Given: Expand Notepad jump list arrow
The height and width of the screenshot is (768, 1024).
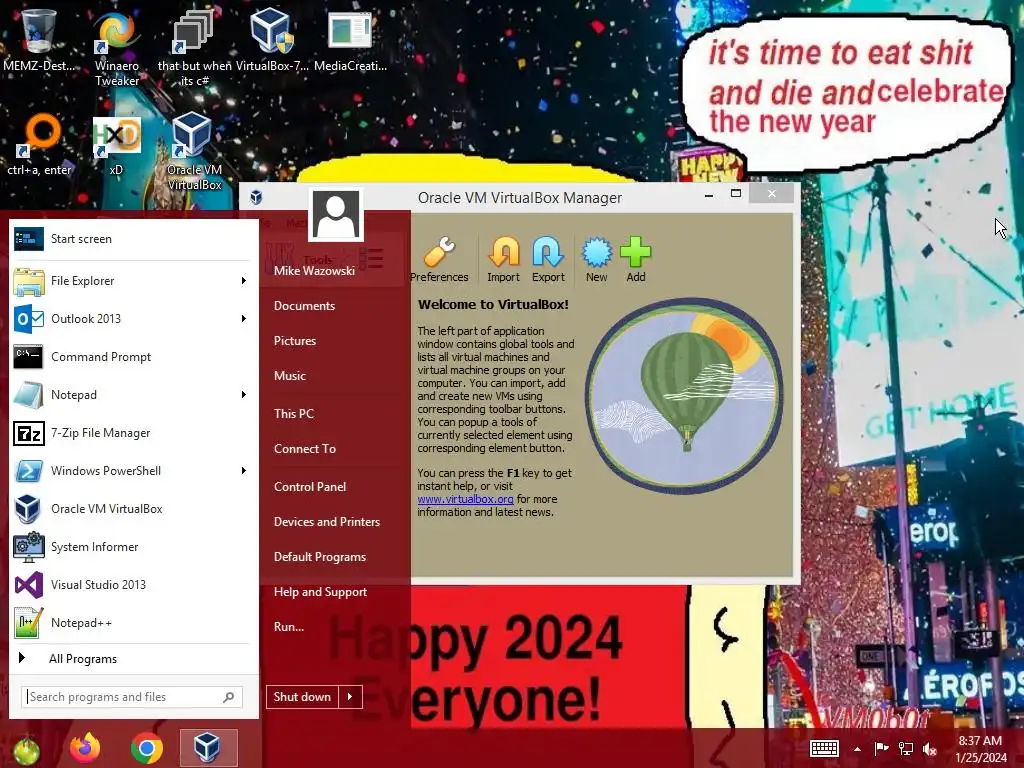Looking at the screenshot, I should point(244,394).
